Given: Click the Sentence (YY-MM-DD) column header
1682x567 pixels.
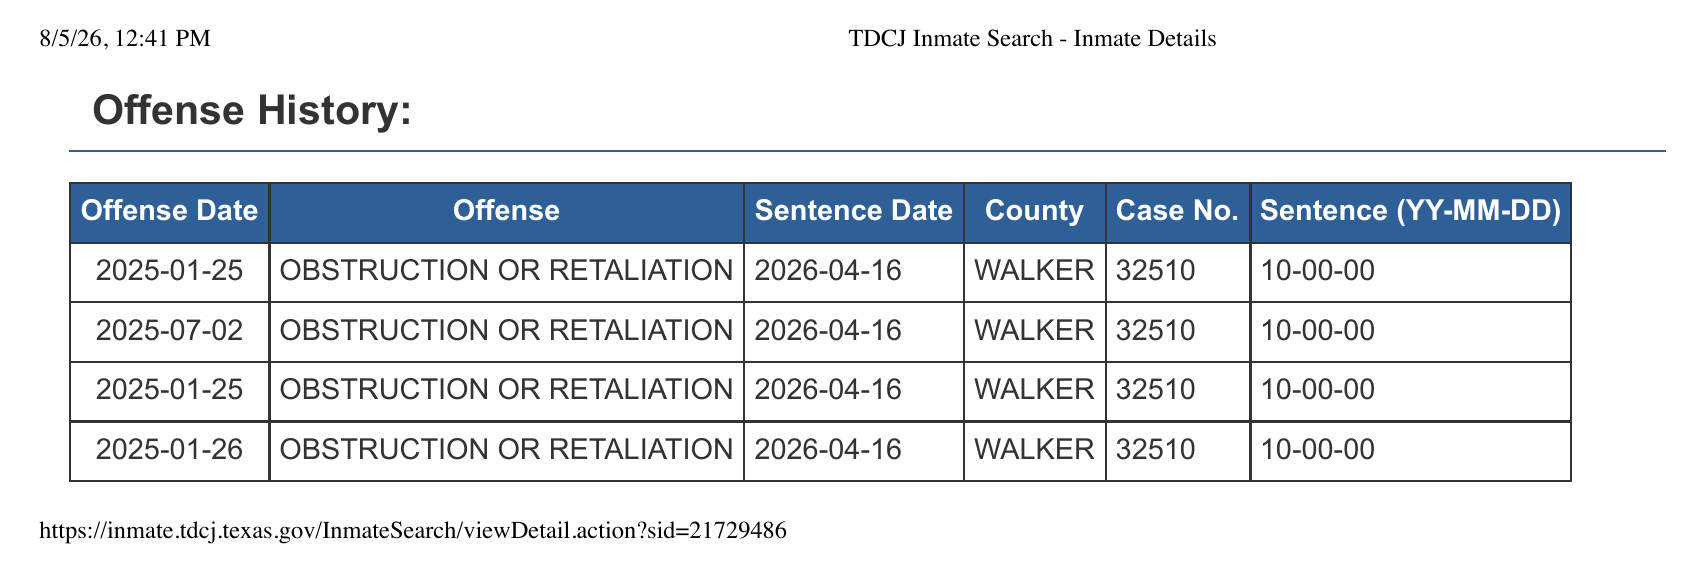Looking at the screenshot, I should 1411,212.
